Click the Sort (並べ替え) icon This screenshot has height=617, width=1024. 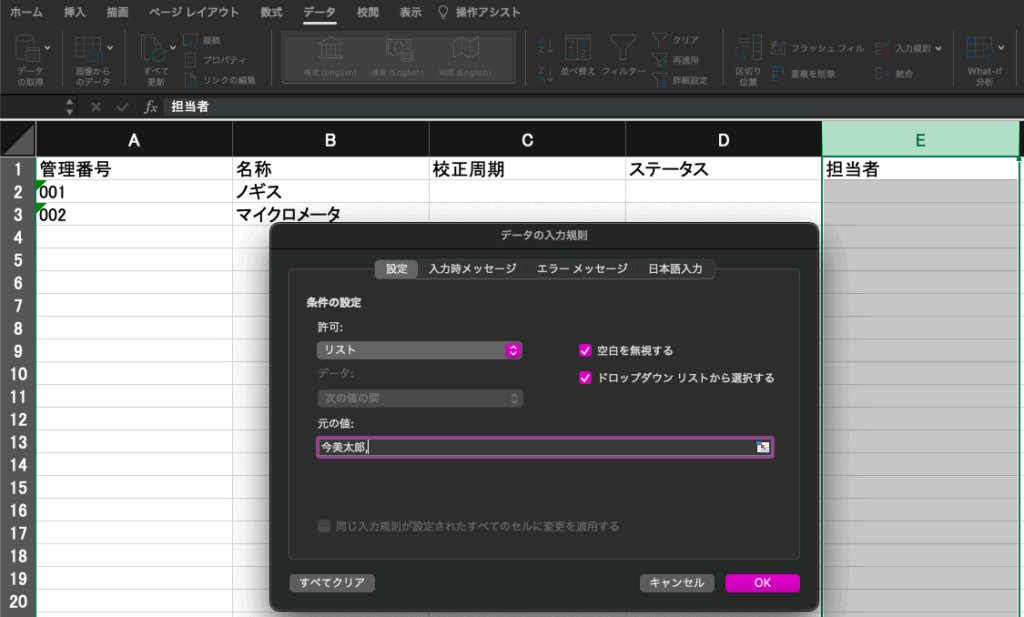[578, 50]
